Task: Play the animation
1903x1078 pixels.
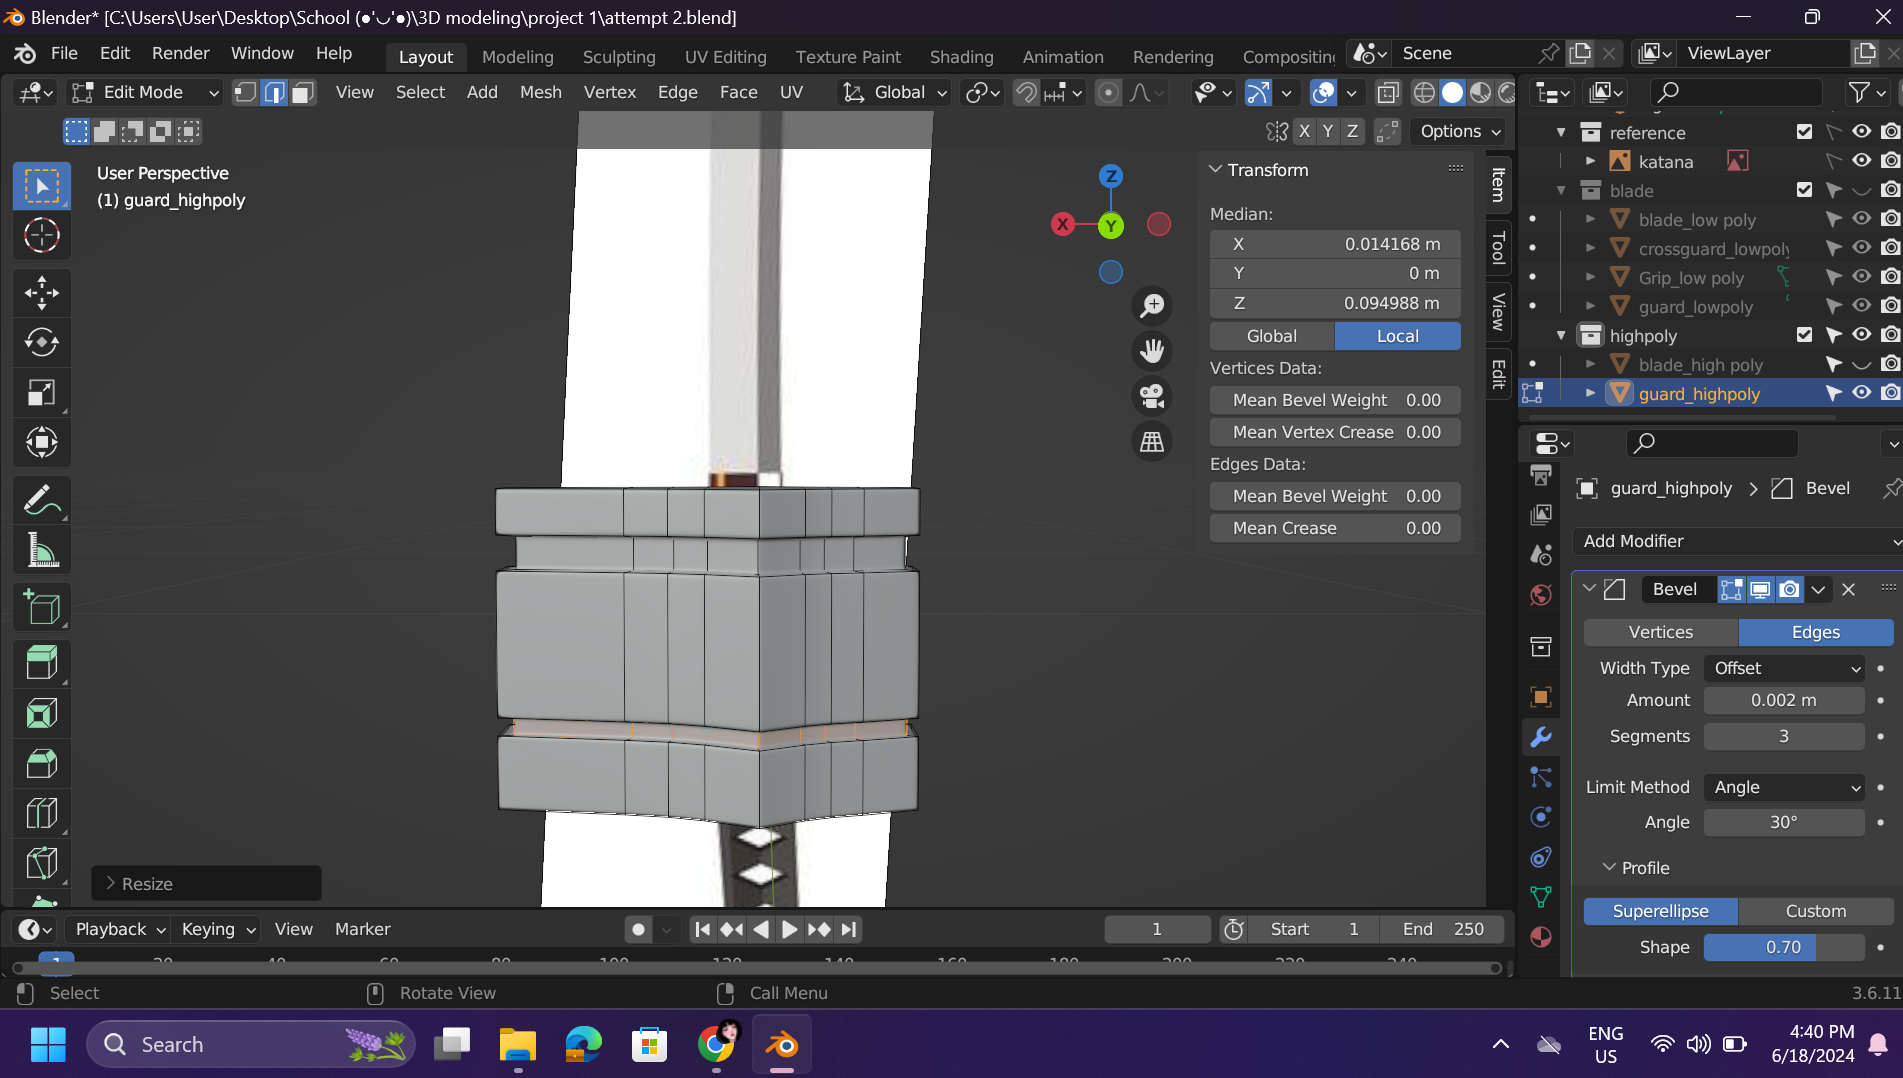Action: tap(789, 929)
